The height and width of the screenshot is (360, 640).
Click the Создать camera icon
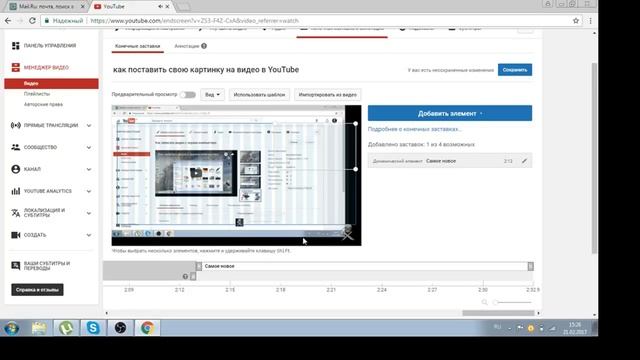click(x=16, y=235)
